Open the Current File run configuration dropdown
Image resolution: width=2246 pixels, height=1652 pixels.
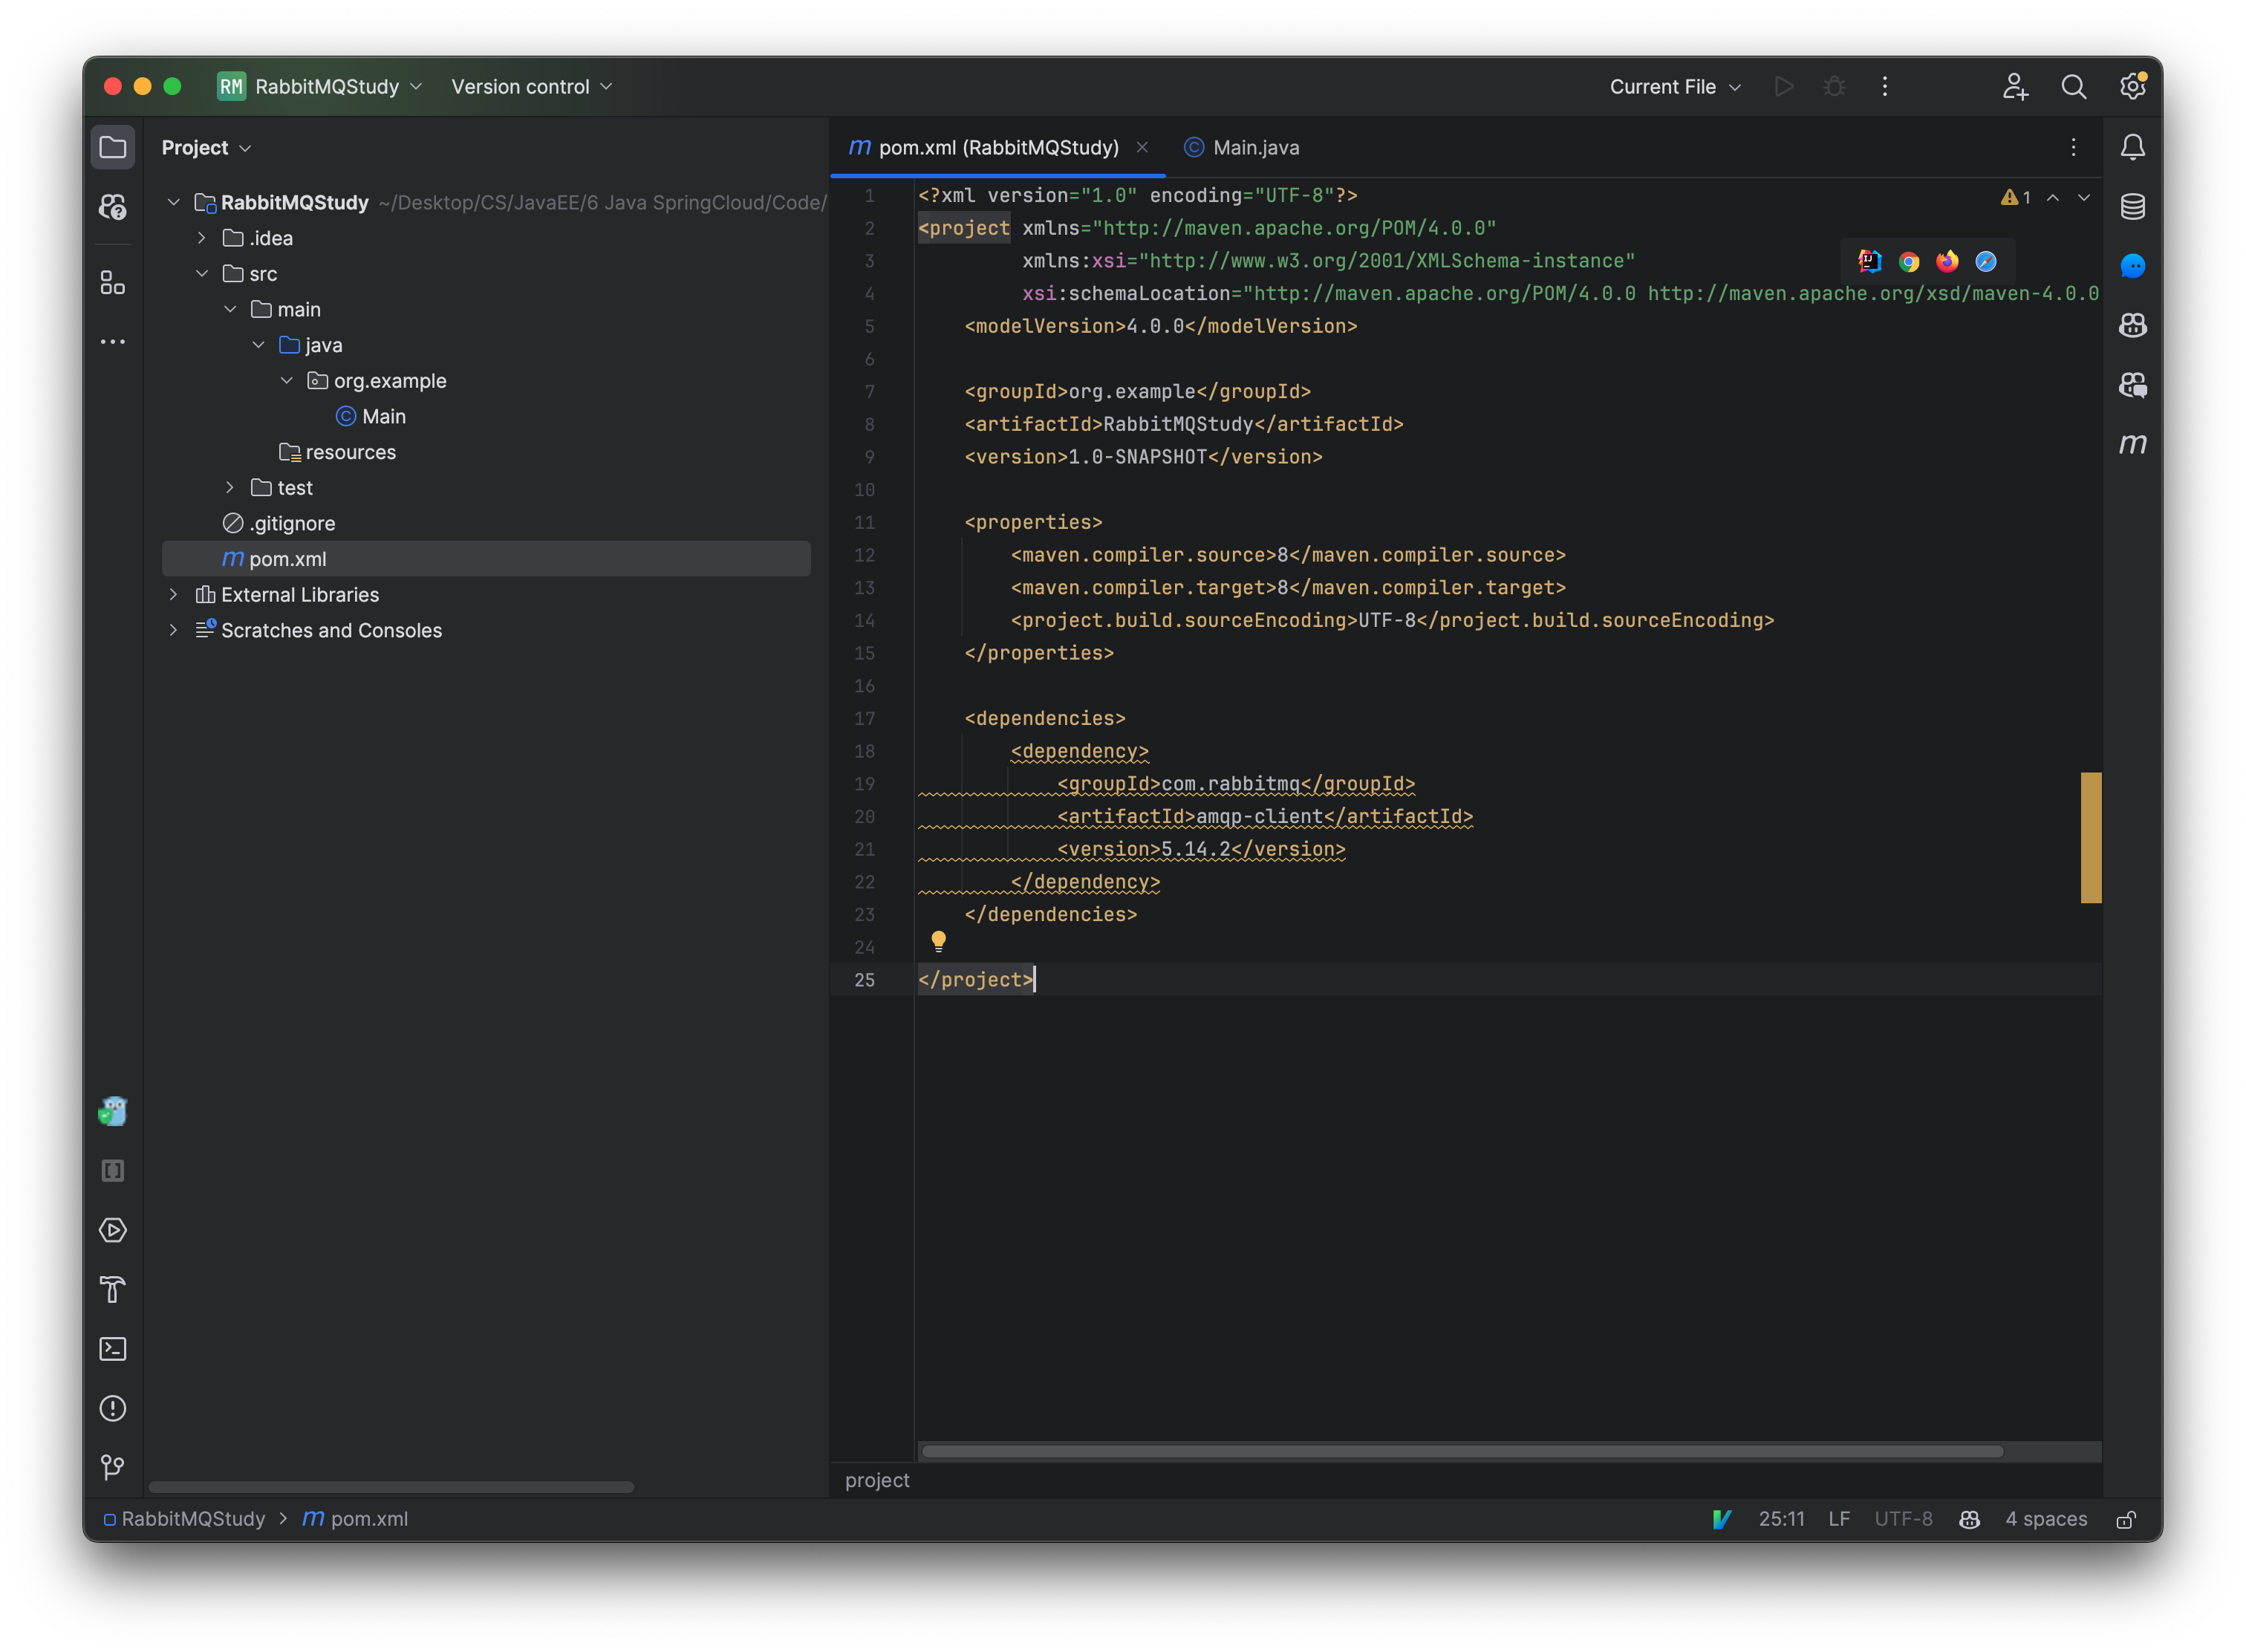(1675, 87)
